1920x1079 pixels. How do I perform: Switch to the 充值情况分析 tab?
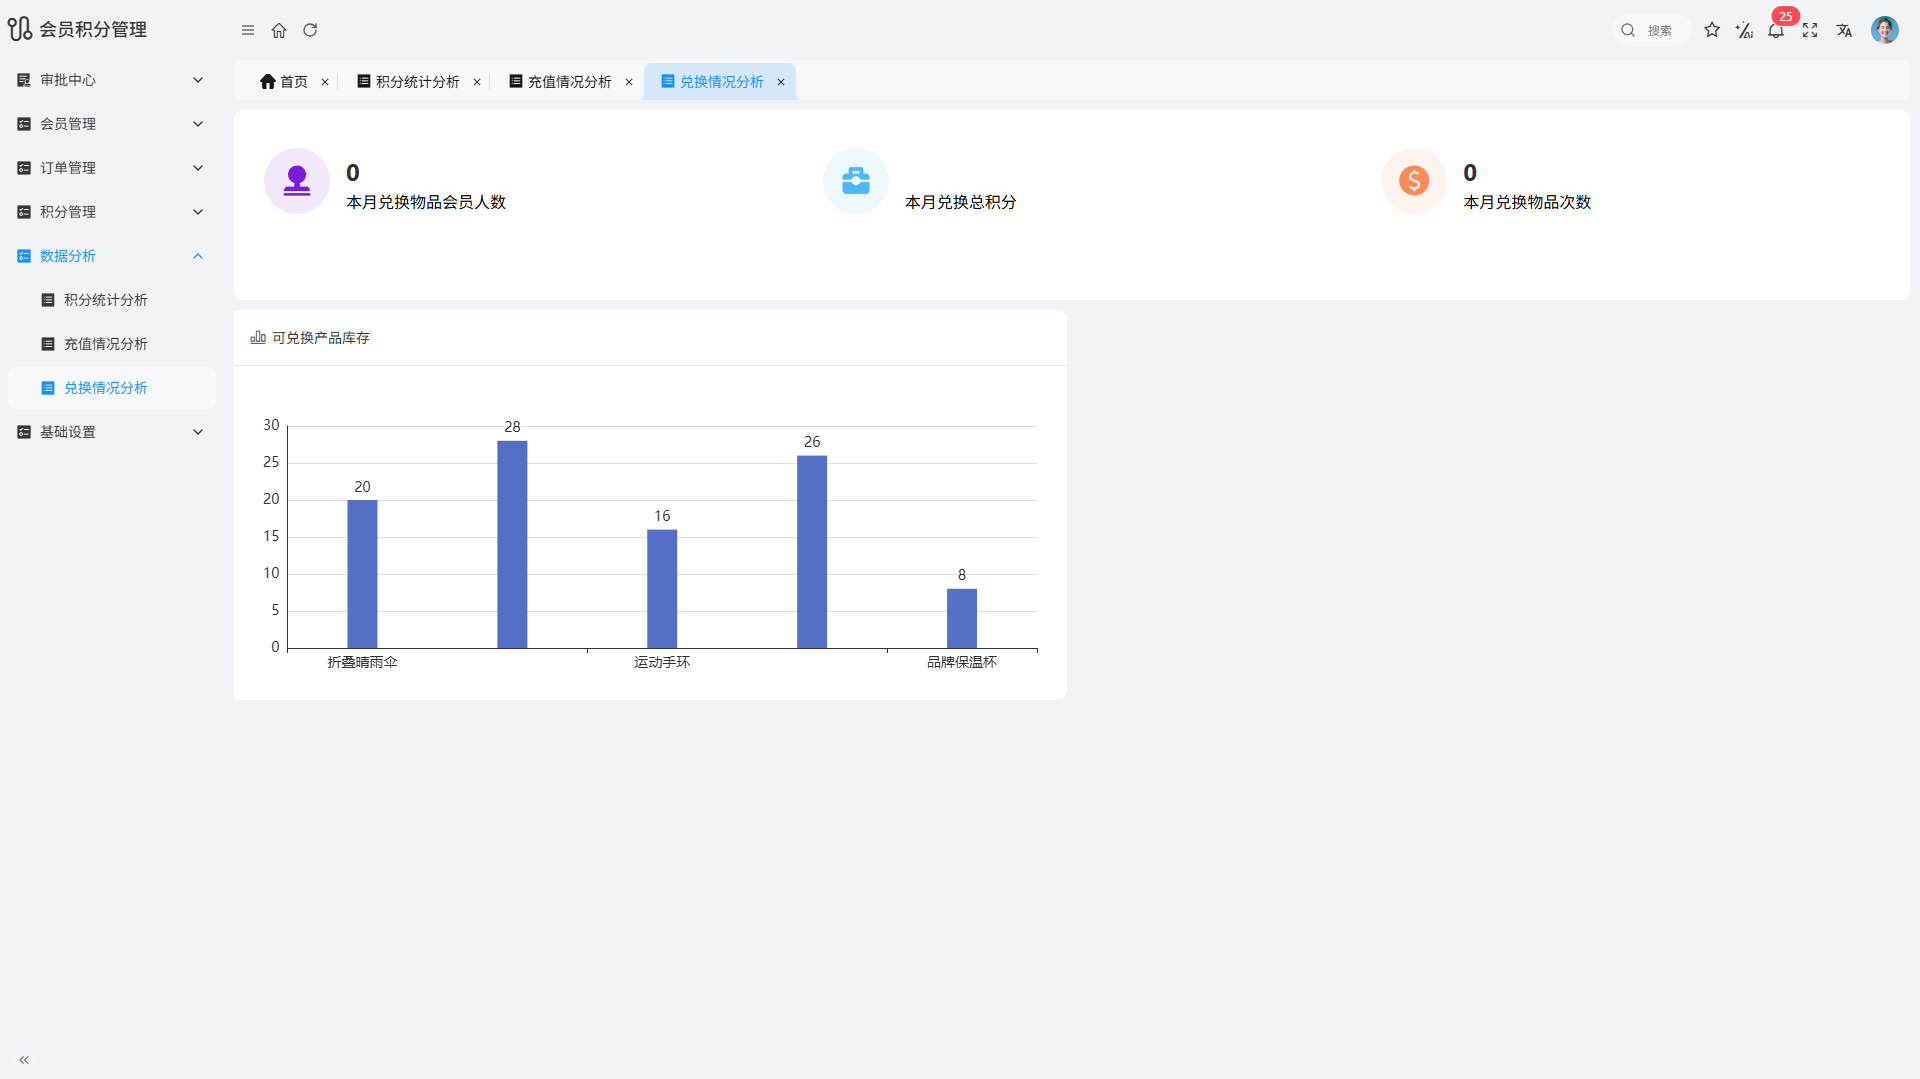569,82
